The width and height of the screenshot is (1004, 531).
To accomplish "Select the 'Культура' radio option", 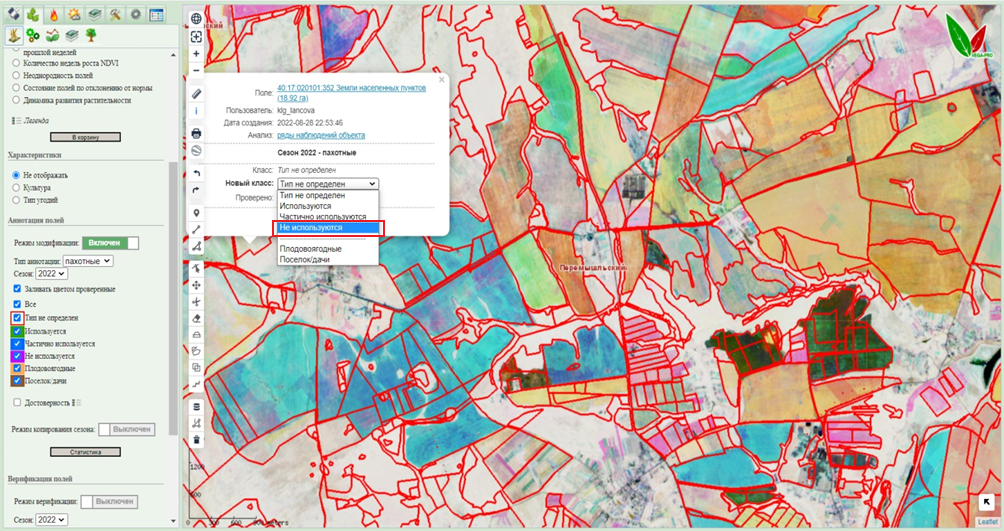I will pyautogui.click(x=15, y=187).
